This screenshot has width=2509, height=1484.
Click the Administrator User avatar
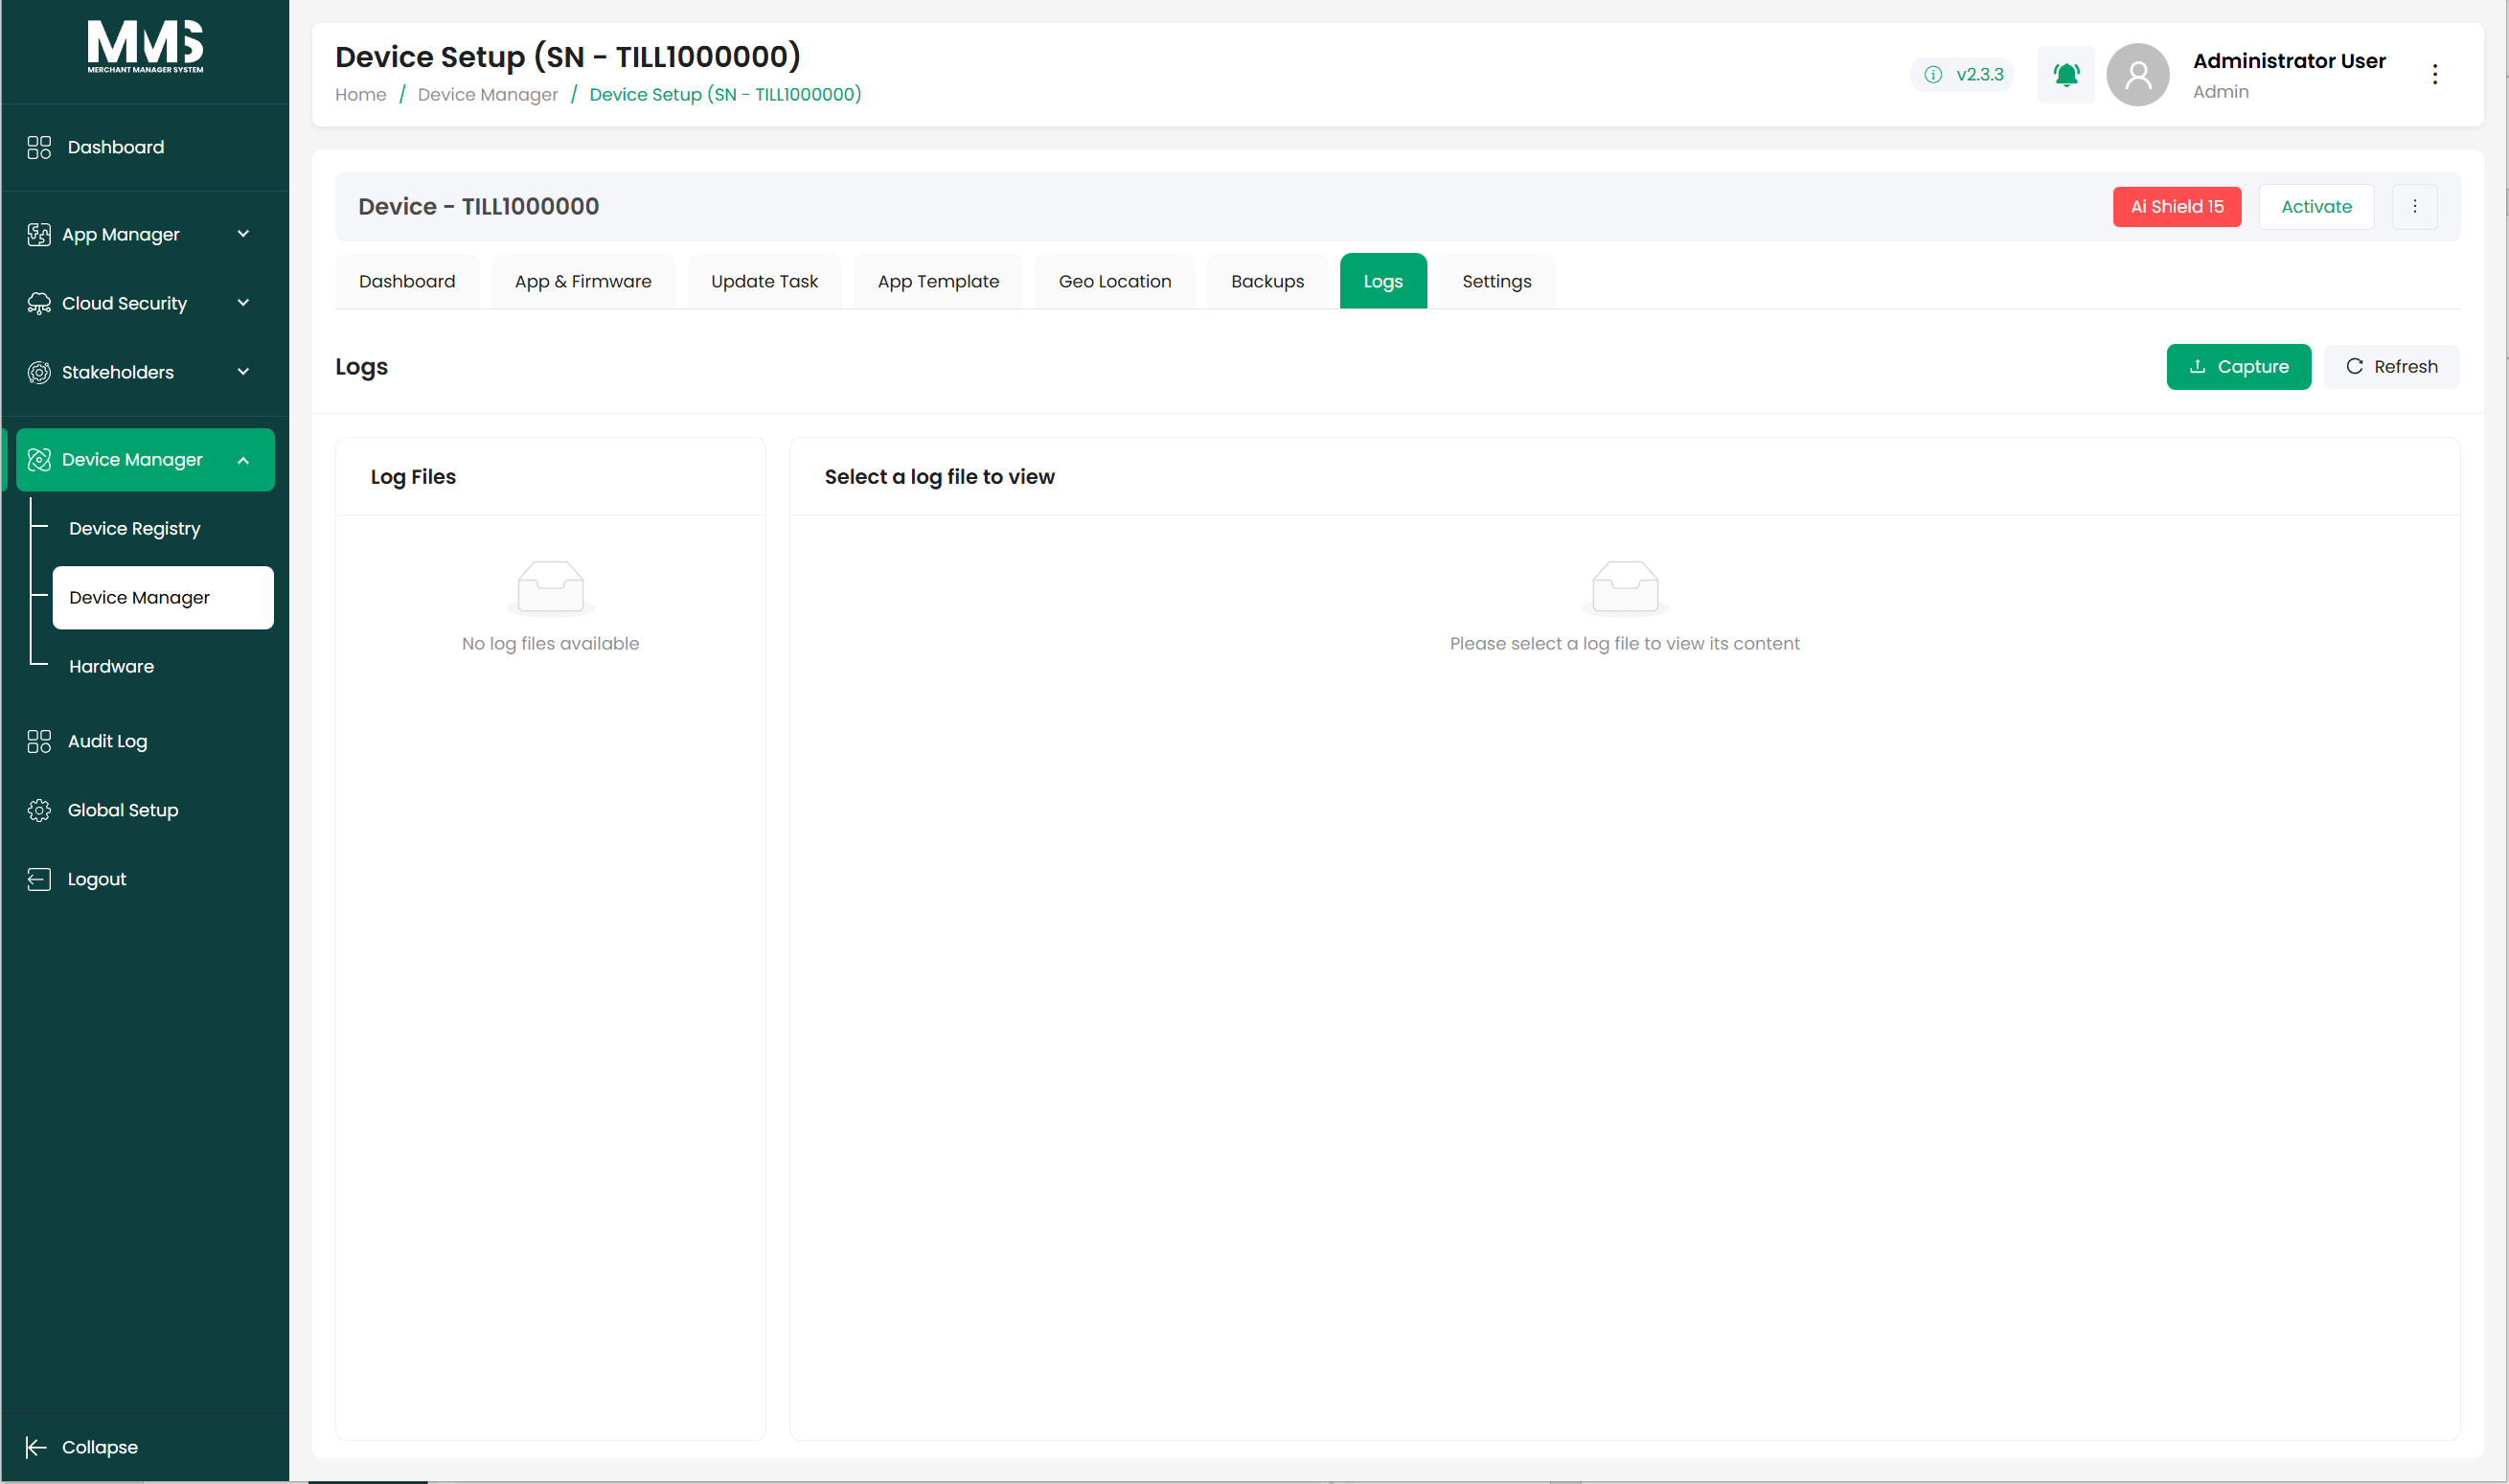(x=2138, y=74)
